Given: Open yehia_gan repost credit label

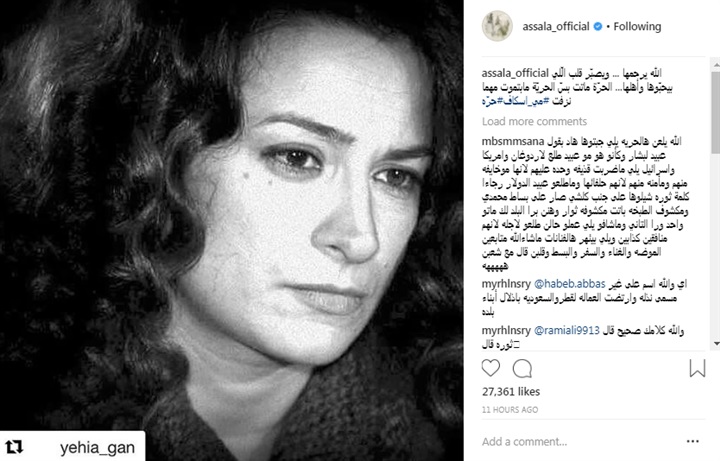Looking at the screenshot, I should click(97, 447).
